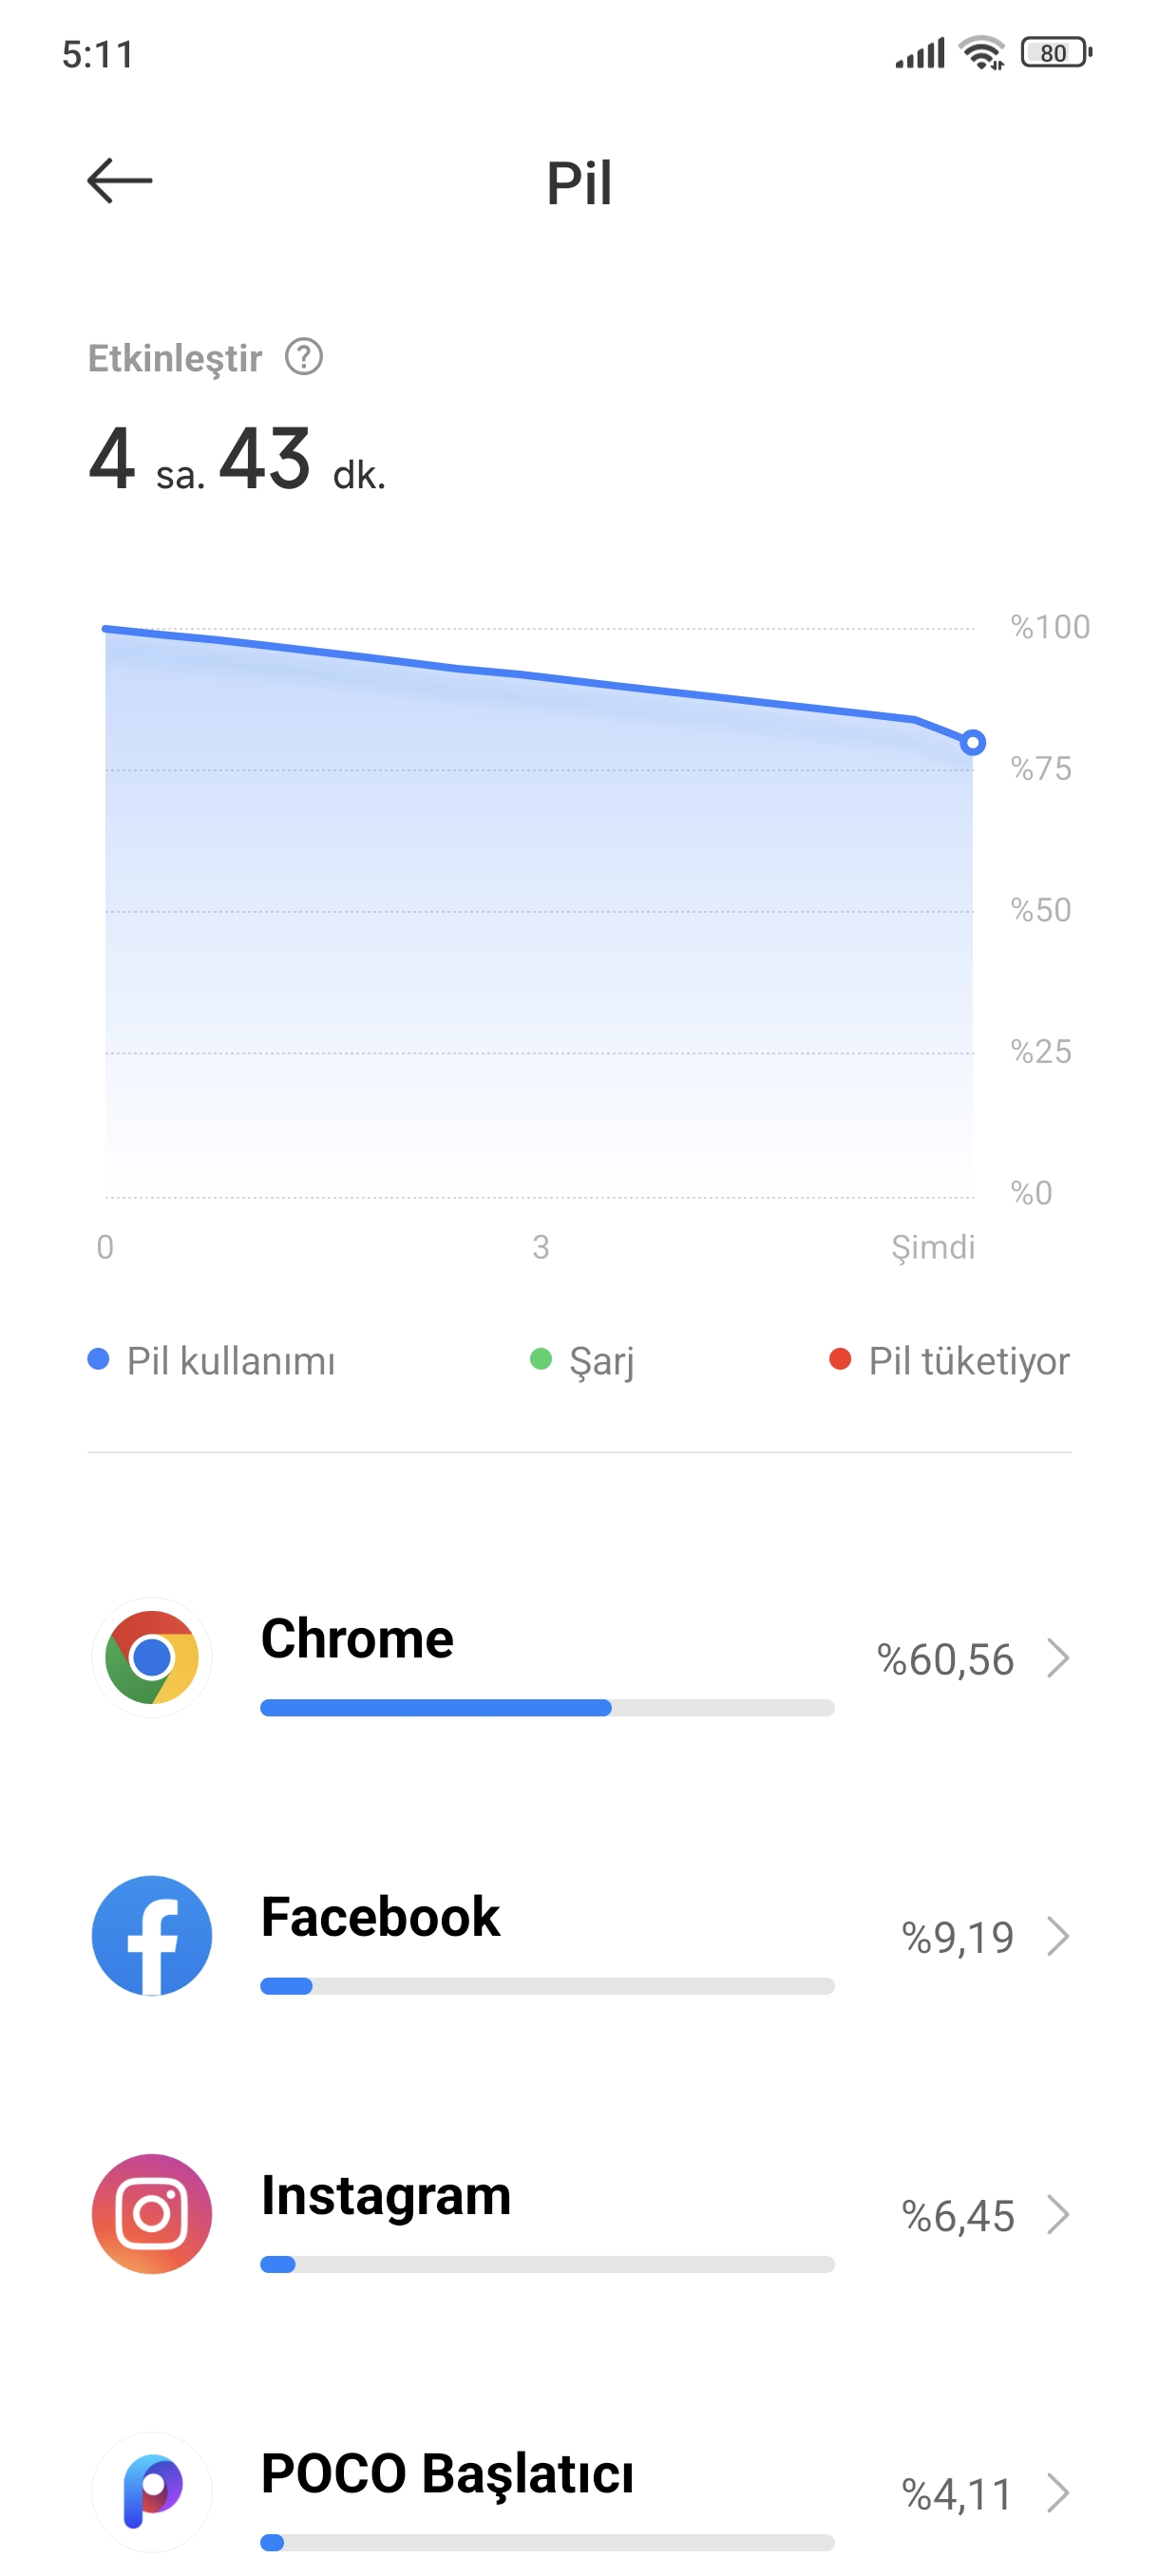Open help icon next to Etkinleştir
The image size is (1159, 2576).
click(x=304, y=357)
